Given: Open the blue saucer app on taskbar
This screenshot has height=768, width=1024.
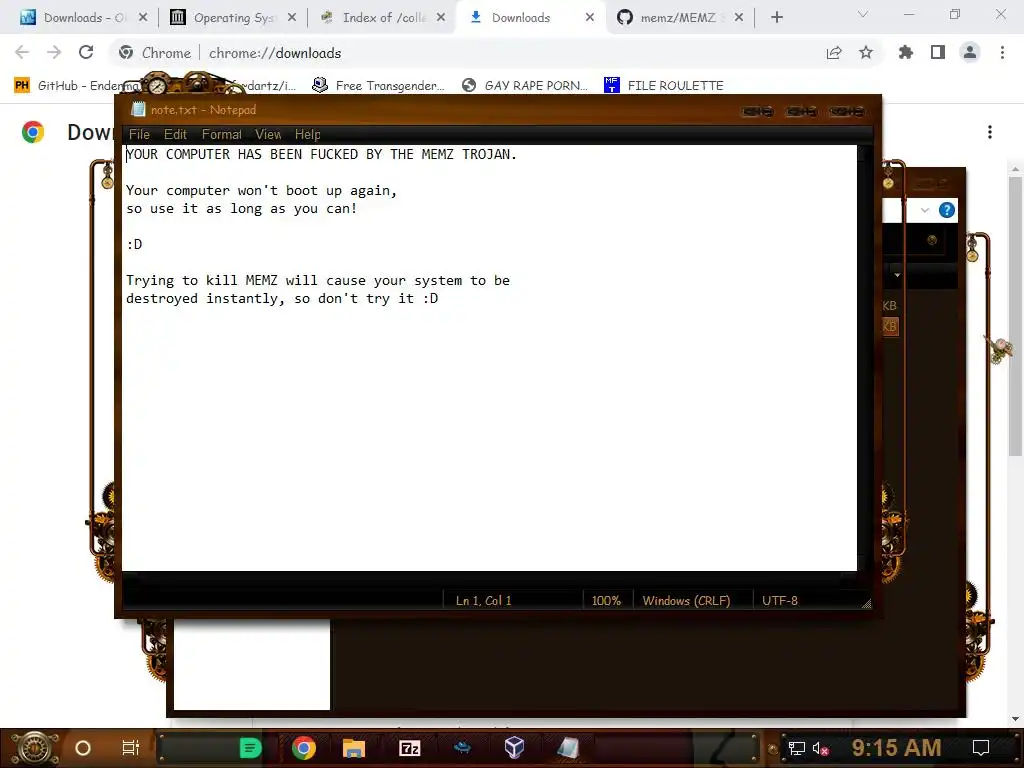Looking at the screenshot, I should coord(462,747).
